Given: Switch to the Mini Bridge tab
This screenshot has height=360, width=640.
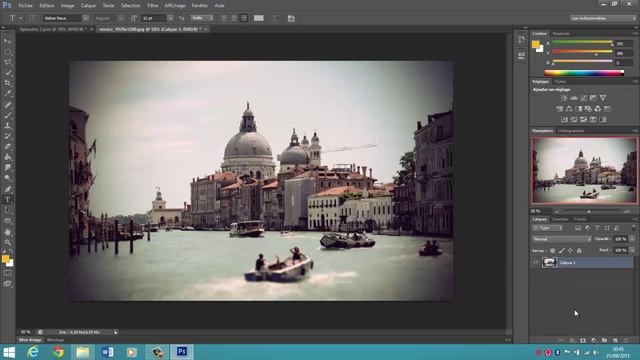Looking at the screenshot, I should [30, 340].
